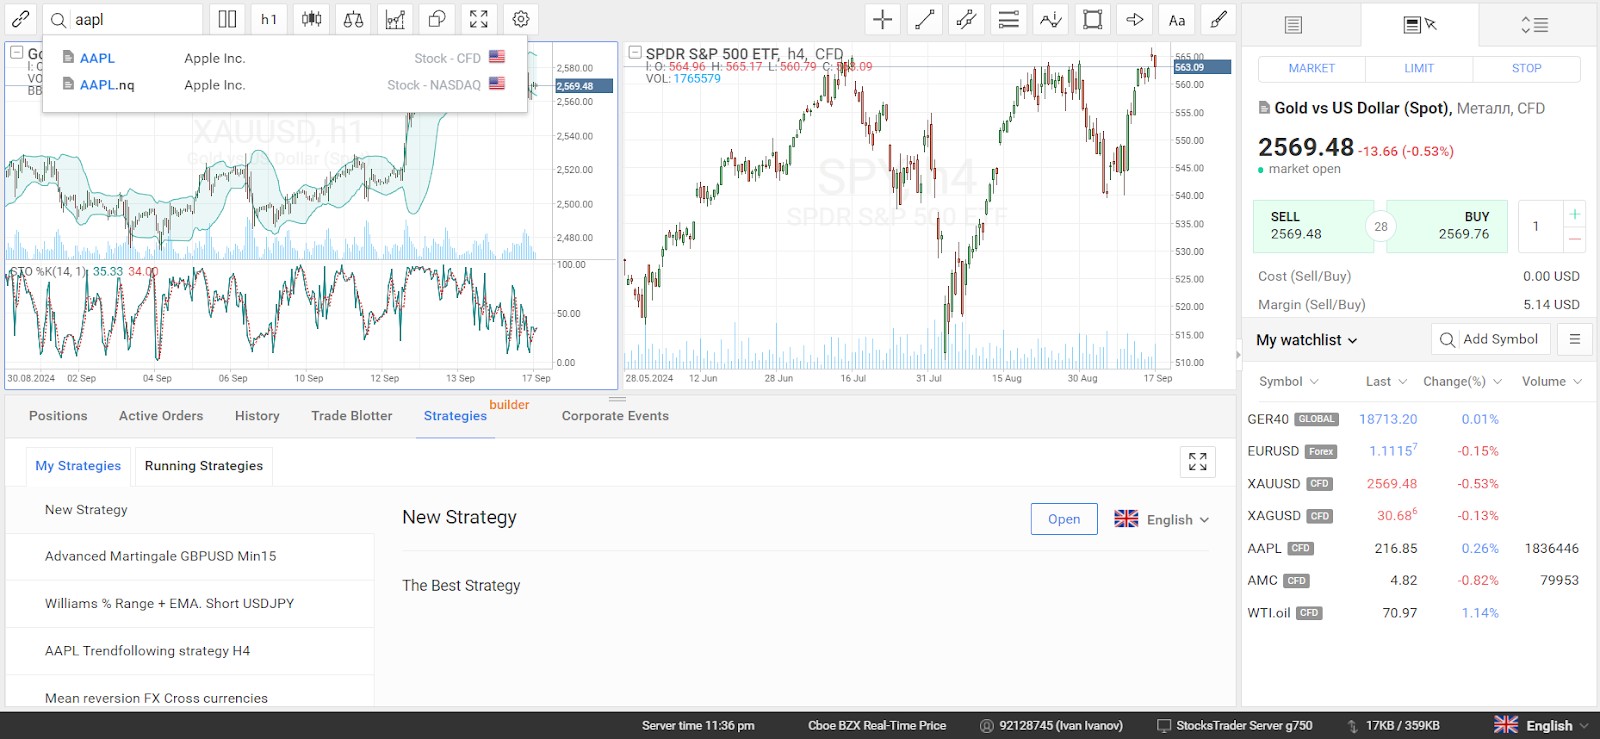This screenshot has width=1600, height=739.
Task: Open chart settings gear icon
Action: pos(521,19)
